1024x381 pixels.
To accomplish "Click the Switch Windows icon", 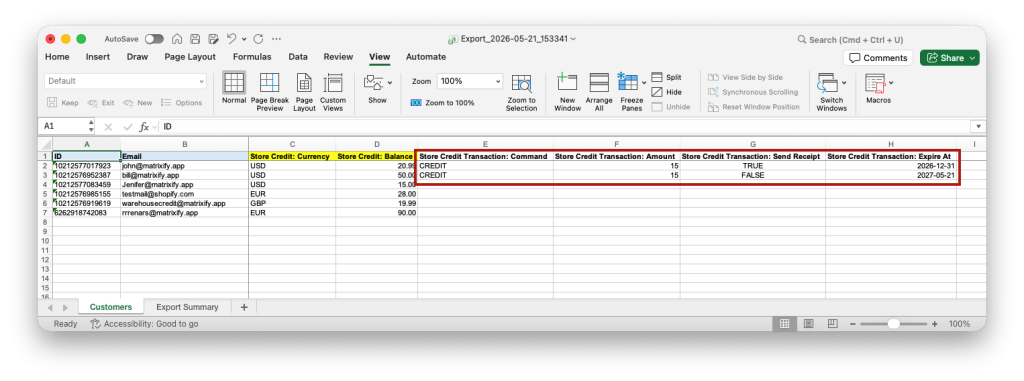I will [x=827, y=84].
